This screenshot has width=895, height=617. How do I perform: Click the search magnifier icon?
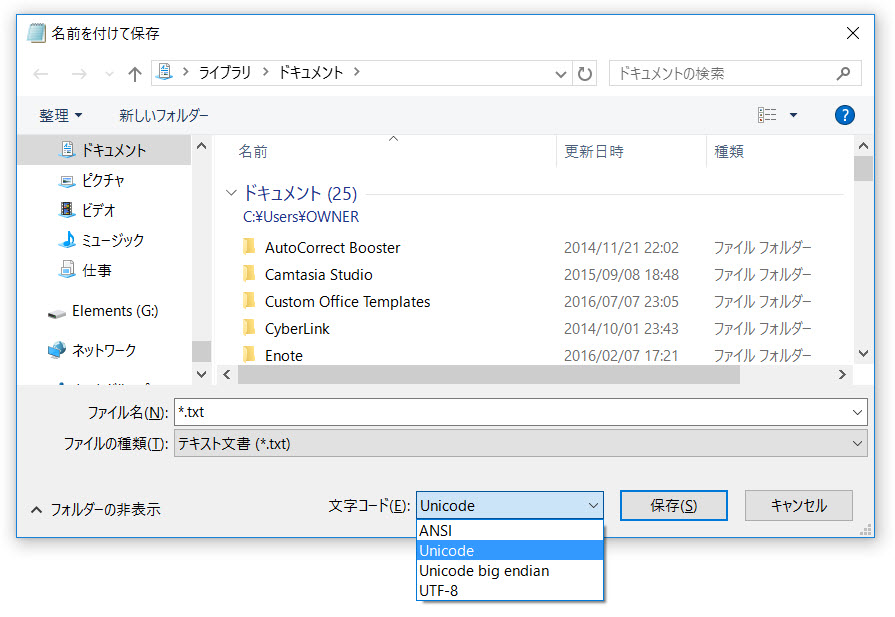tap(843, 73)
